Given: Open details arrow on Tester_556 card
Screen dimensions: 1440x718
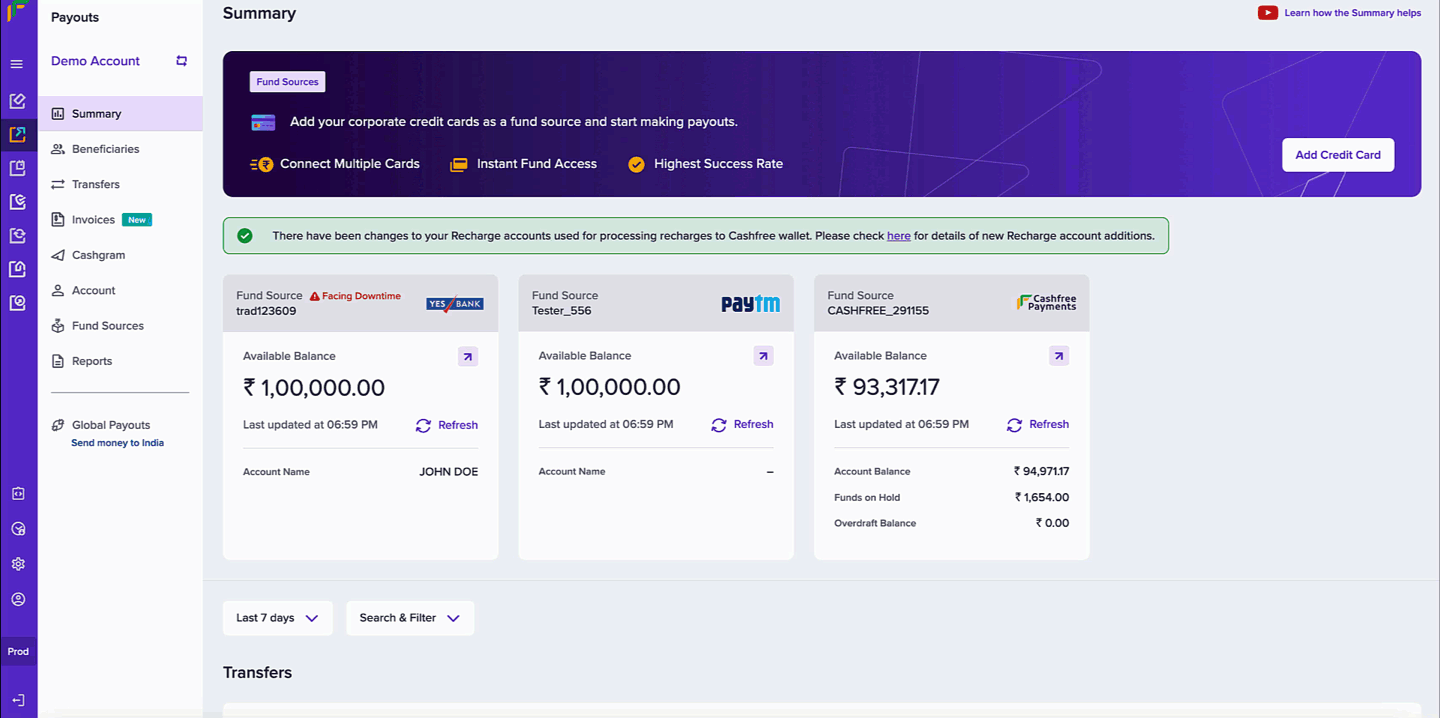Looking at the screenshot, I should click(x=764, y=356).
